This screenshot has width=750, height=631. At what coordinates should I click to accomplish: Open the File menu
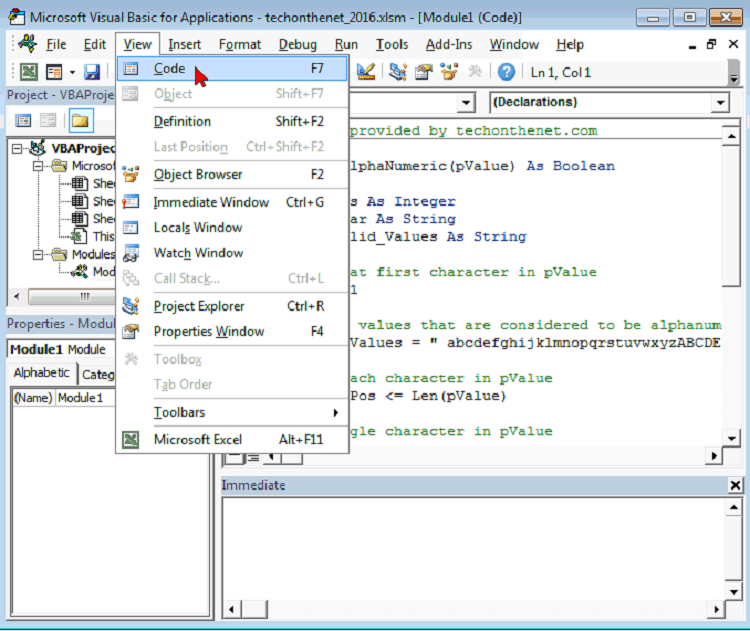pyautogui.click(x=56, y=44)
